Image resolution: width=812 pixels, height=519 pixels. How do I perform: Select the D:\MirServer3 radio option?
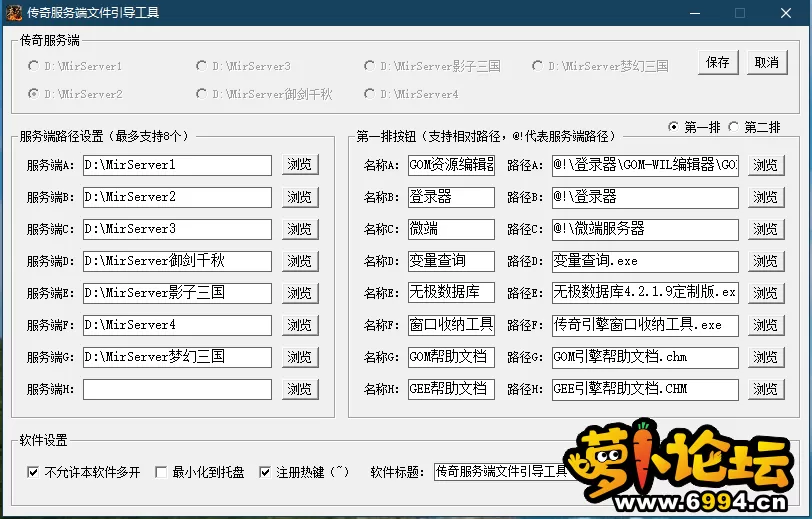pyautogui.click(x=243, y=66)
